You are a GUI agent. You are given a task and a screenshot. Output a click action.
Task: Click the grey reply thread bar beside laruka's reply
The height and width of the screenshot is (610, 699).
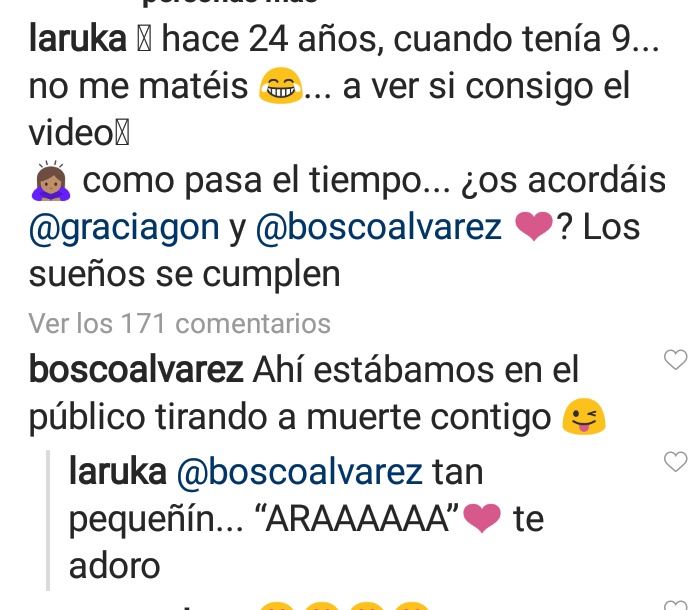(x=48, y=520)
